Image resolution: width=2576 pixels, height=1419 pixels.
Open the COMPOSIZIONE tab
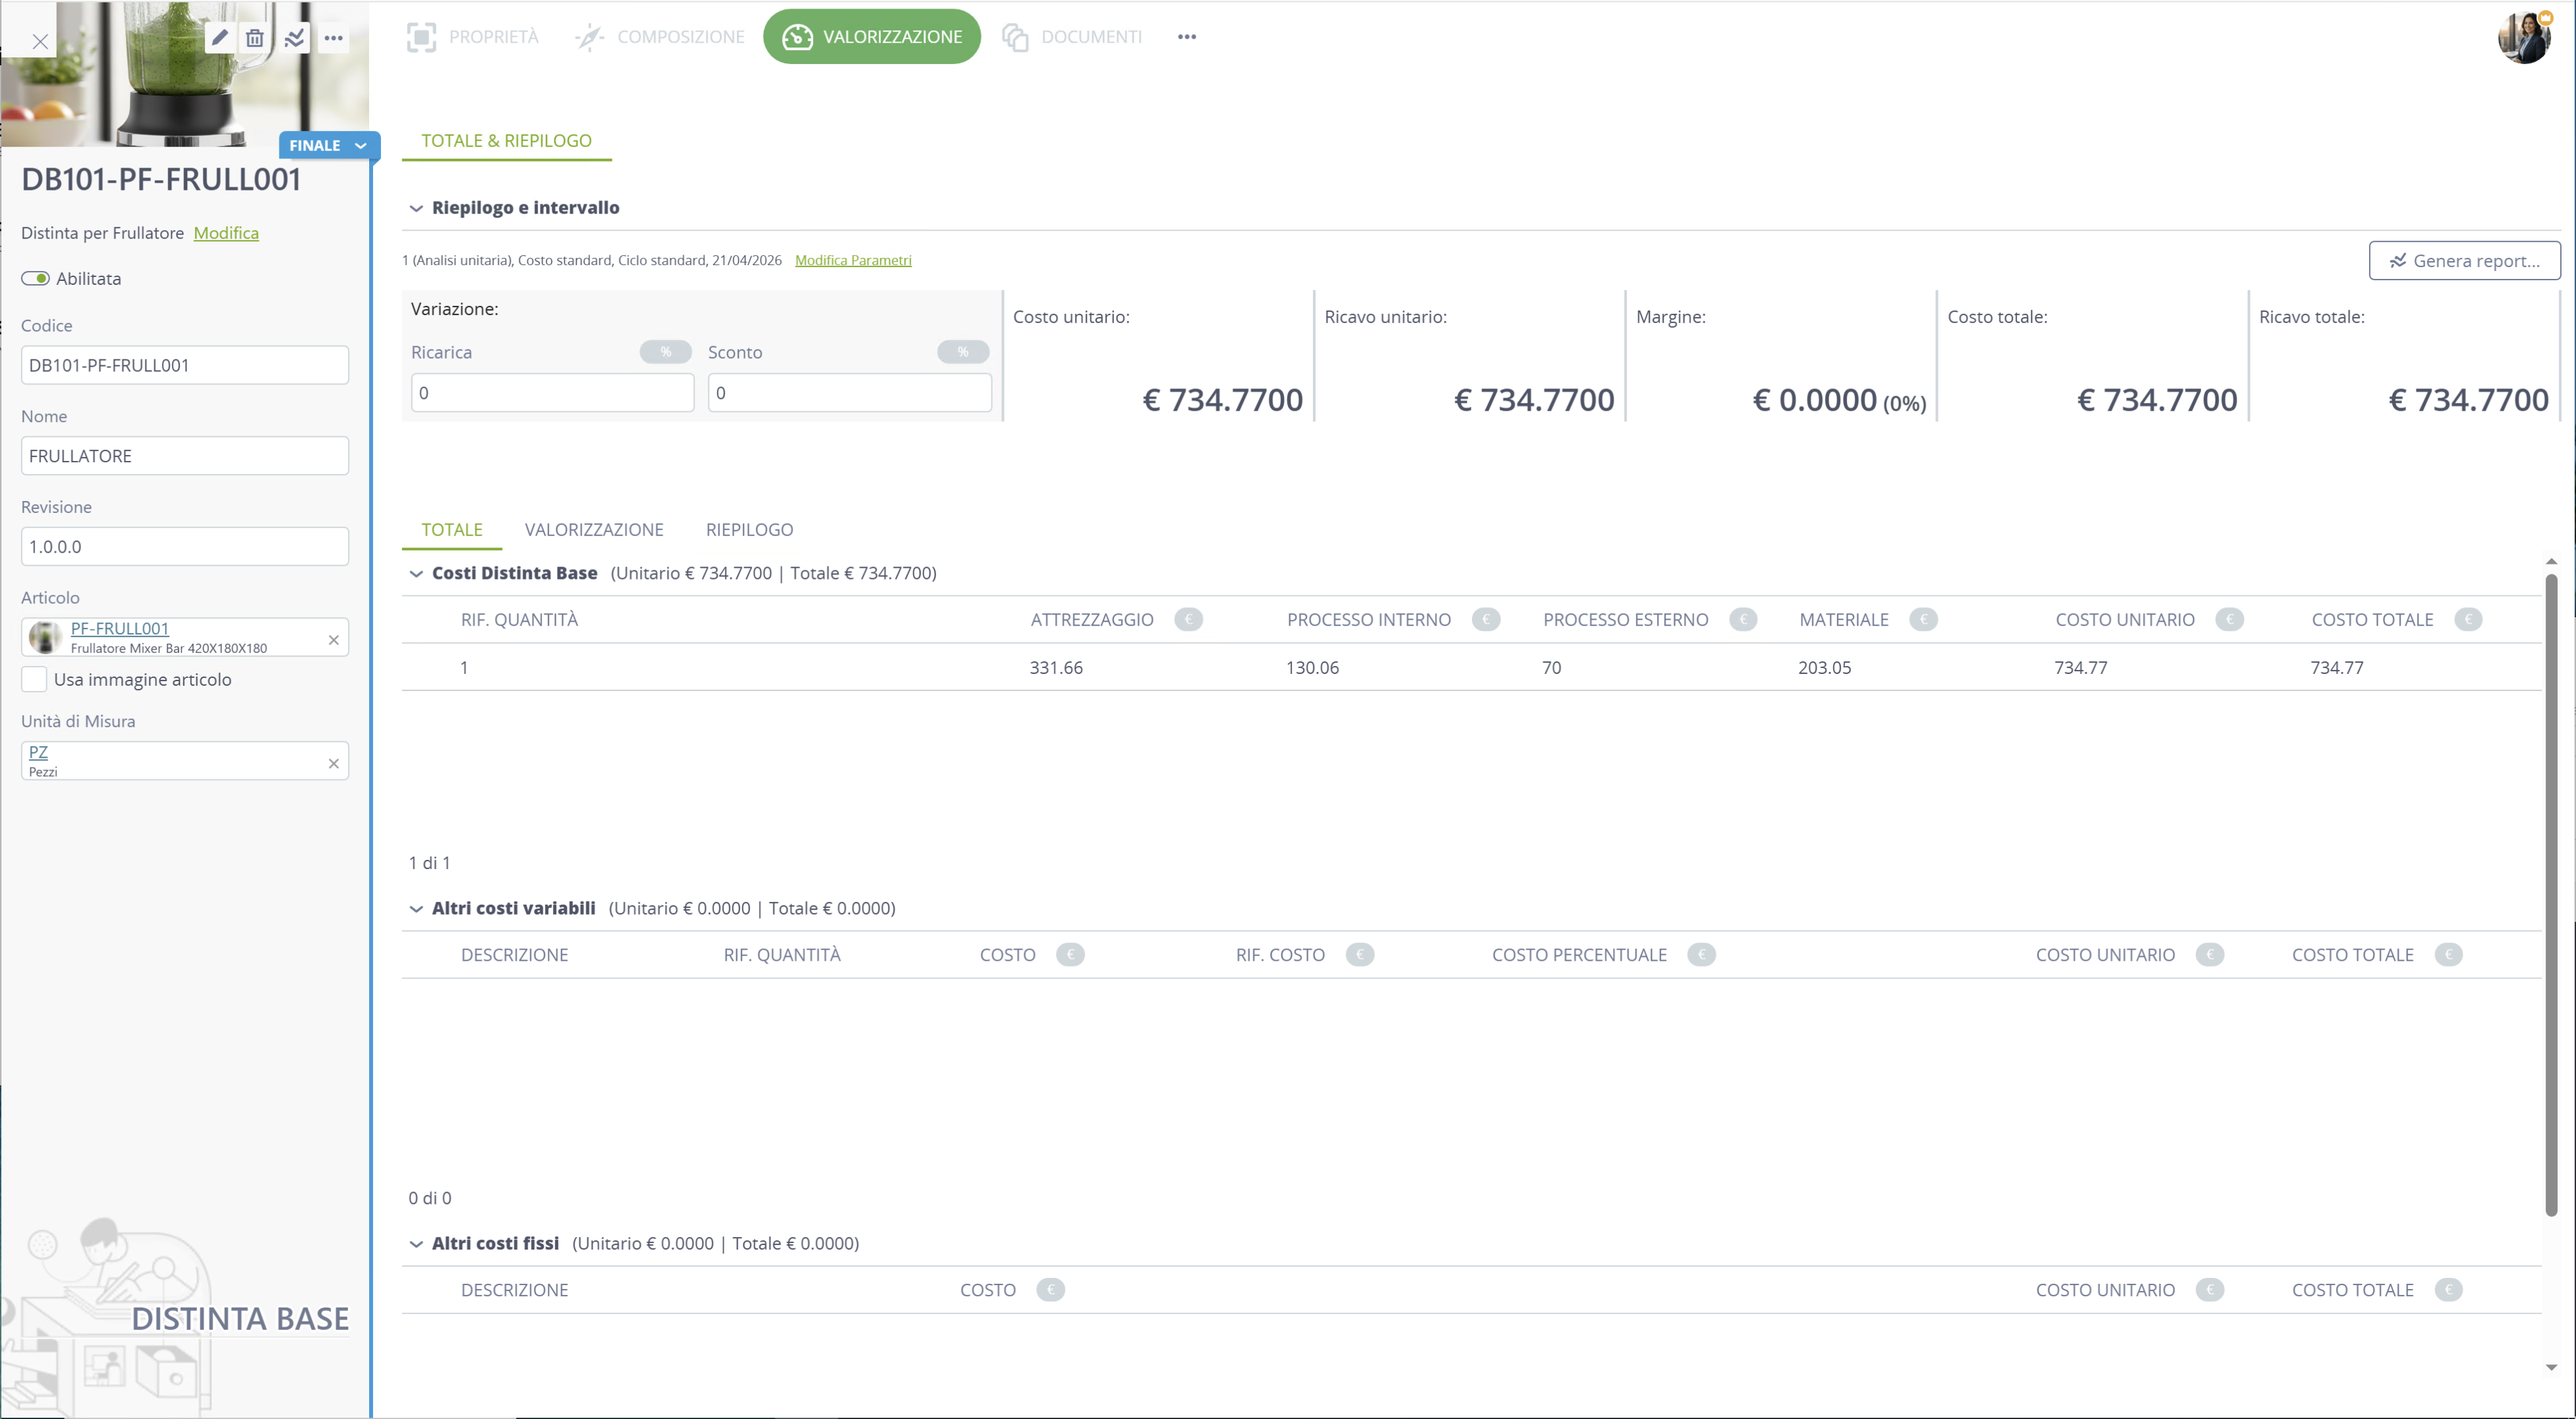point(660,37)
